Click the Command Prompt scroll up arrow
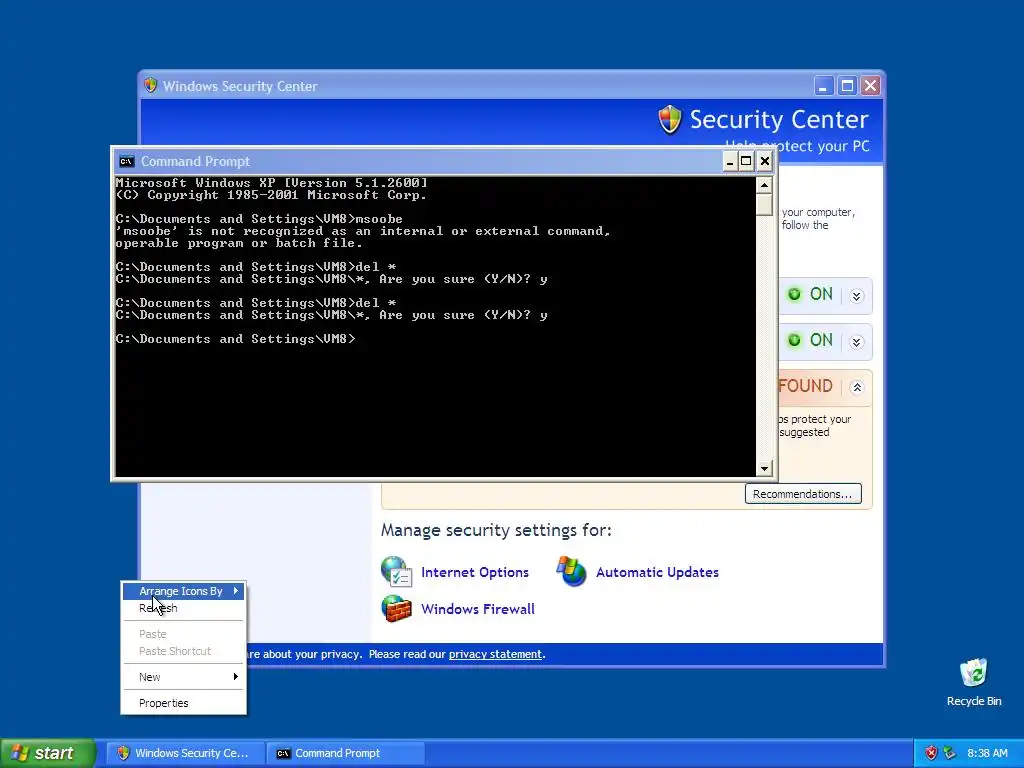The width and height of the screenshot is (1024, 768). coord(764,185)
